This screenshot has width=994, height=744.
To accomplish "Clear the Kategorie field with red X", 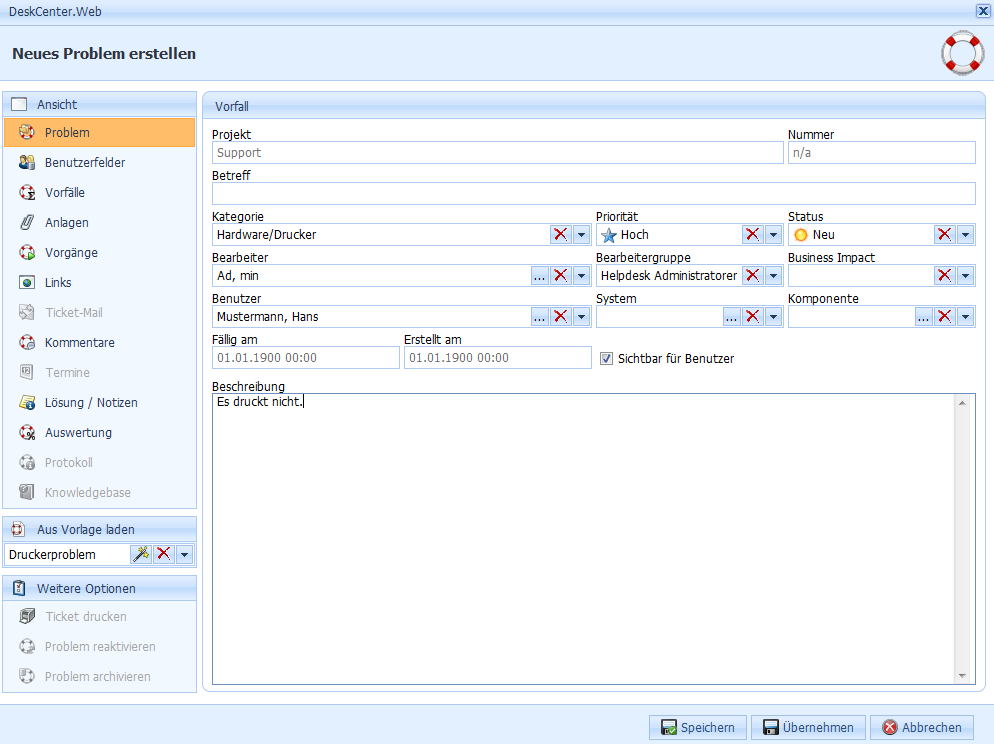I will (561, 235).
